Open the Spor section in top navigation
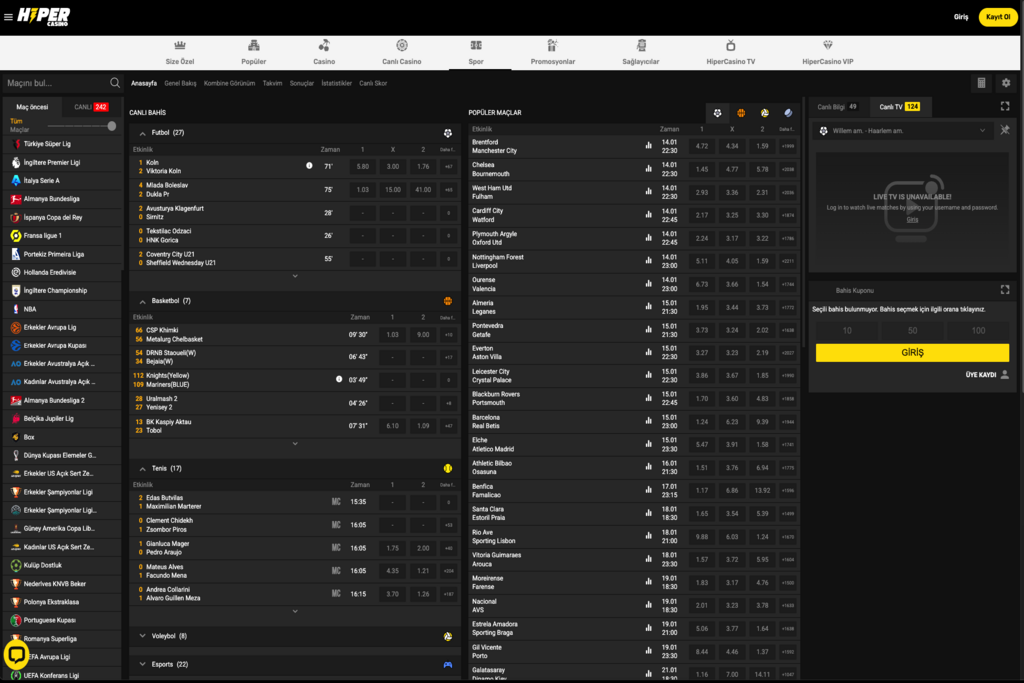This screenshot has width=1024, height=683. (476, 52)
